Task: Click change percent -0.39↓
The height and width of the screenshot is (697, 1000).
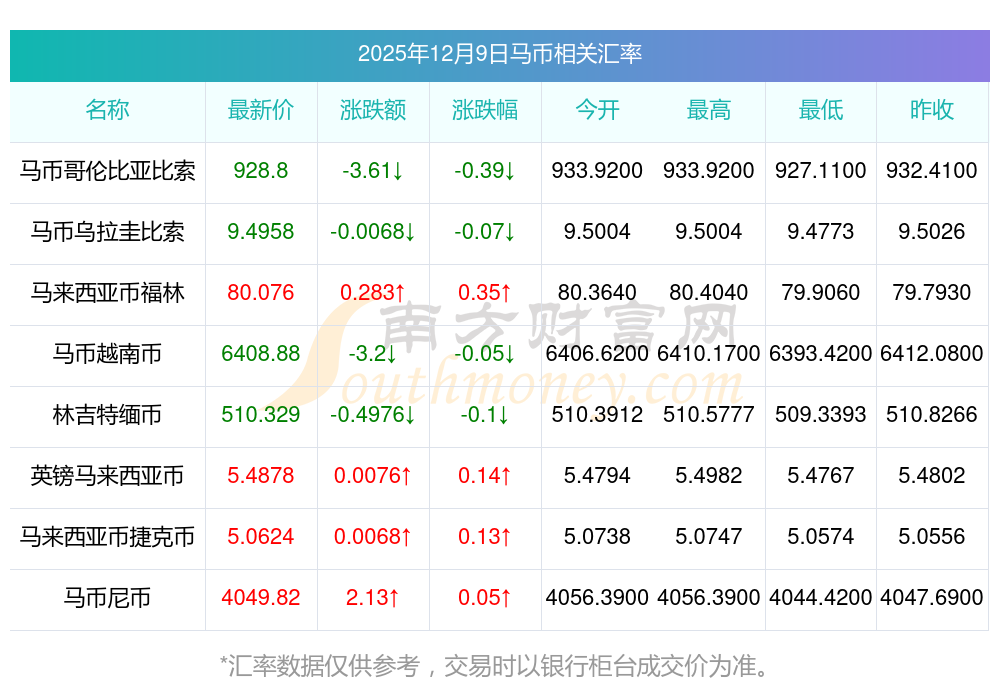Action: [485, 171]
